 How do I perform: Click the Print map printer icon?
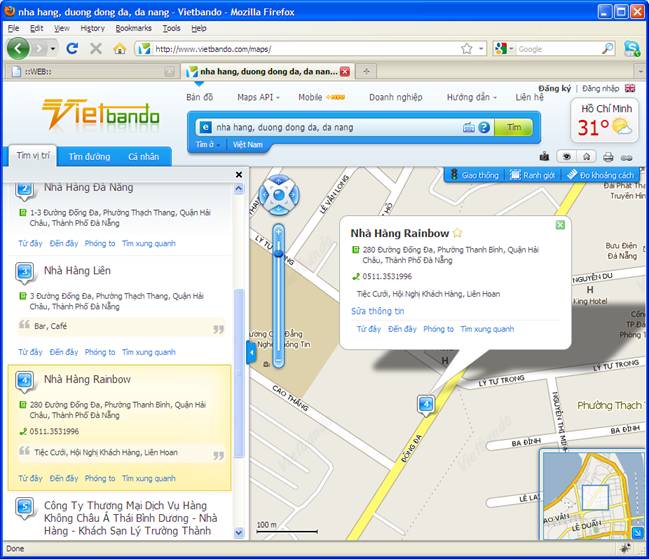(608, 157)
